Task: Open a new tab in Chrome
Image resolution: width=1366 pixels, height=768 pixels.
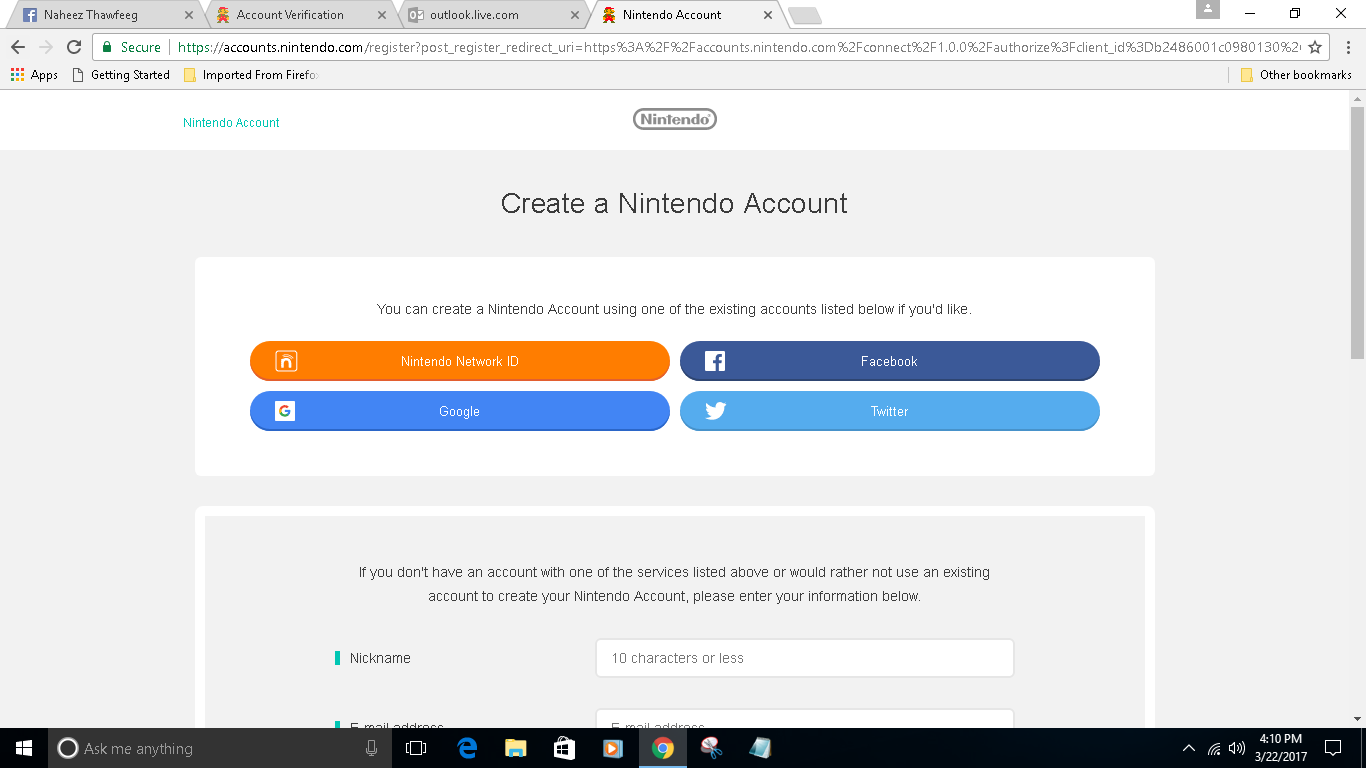Action: (x=805, y=15)
